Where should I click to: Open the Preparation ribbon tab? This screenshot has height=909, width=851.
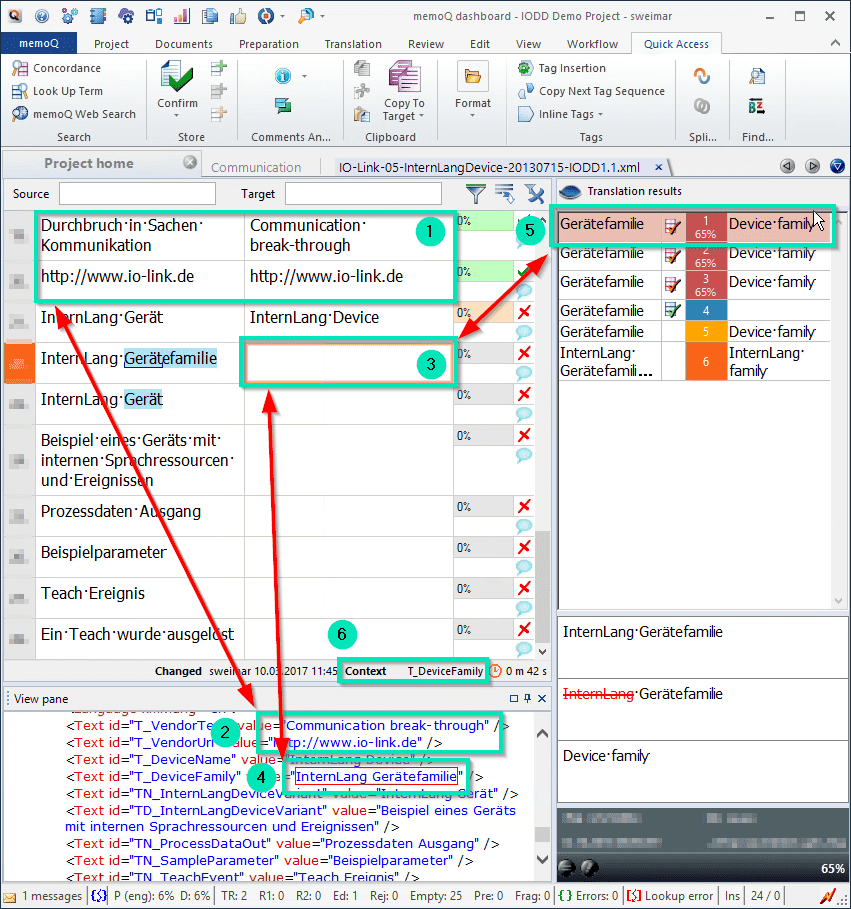(269, 44)
